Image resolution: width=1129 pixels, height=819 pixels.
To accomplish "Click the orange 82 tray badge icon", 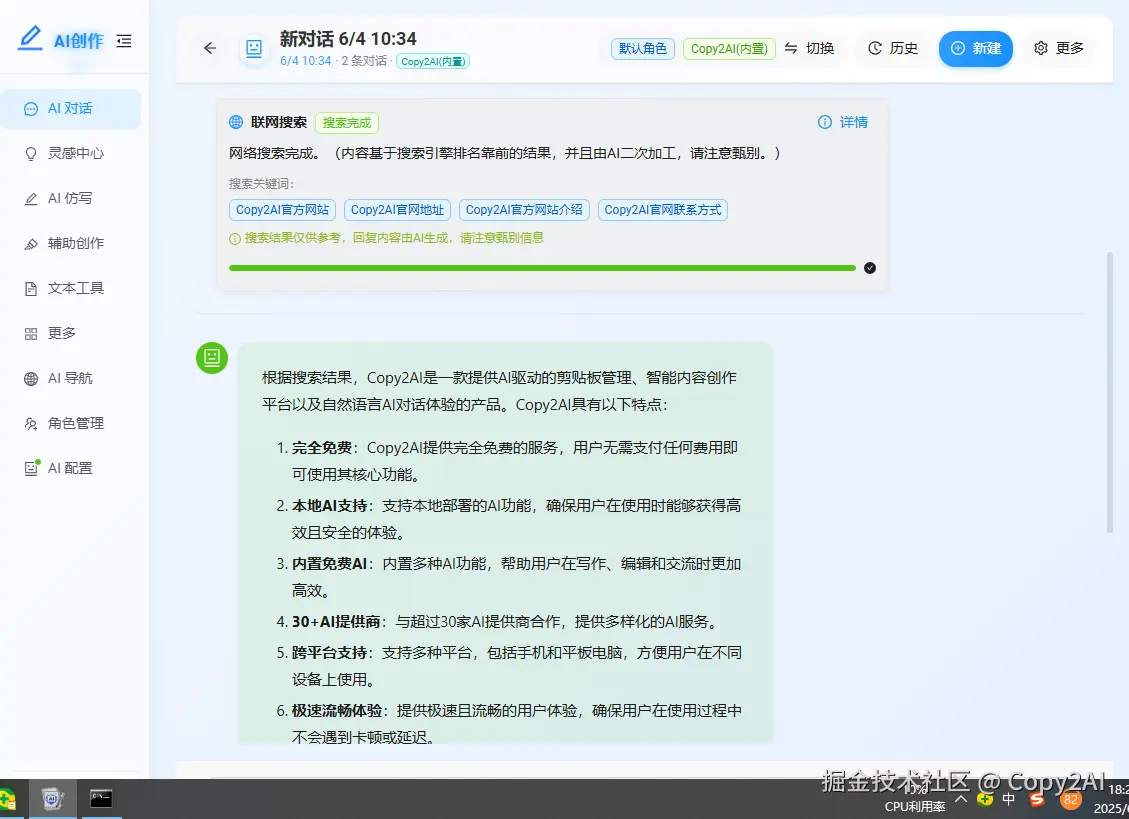I will [1071, 800].
